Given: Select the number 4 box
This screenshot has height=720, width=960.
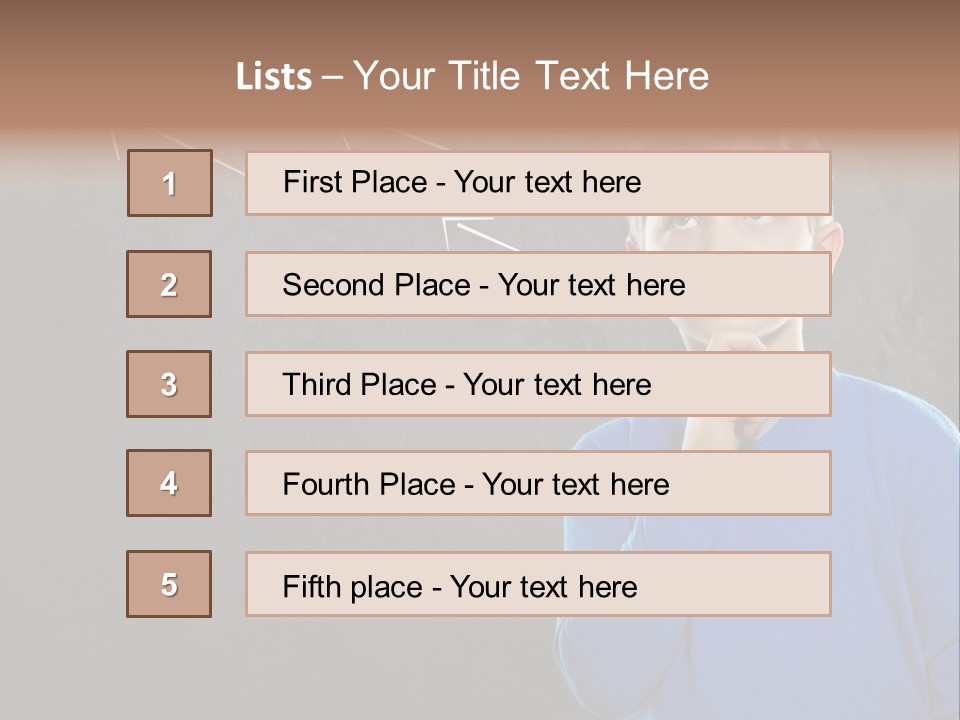Looking at the screenshot, I should click(x=169, y=483).
